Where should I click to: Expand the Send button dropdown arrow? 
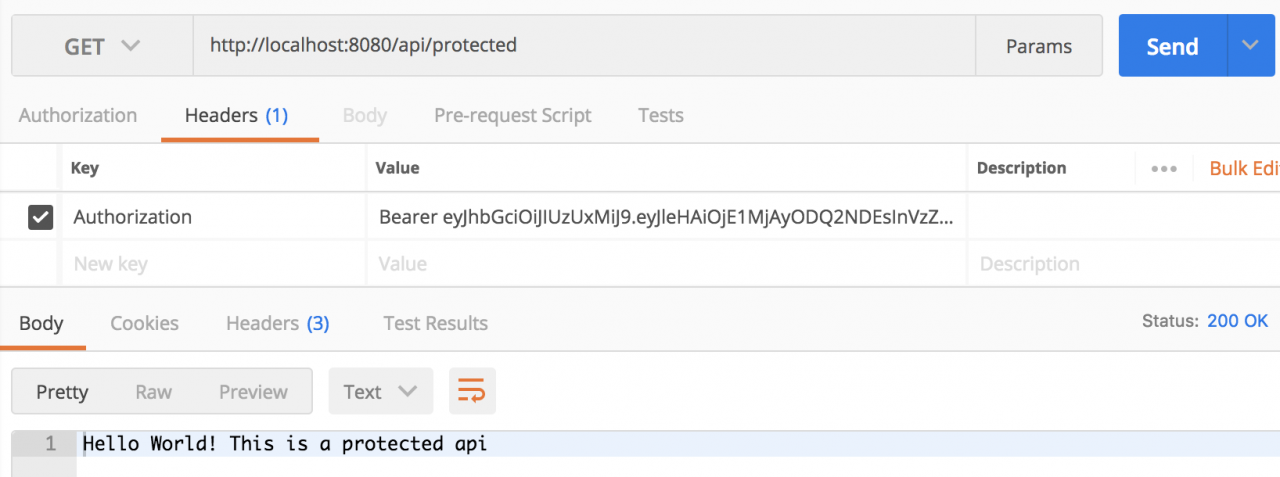pos(1252,46)
